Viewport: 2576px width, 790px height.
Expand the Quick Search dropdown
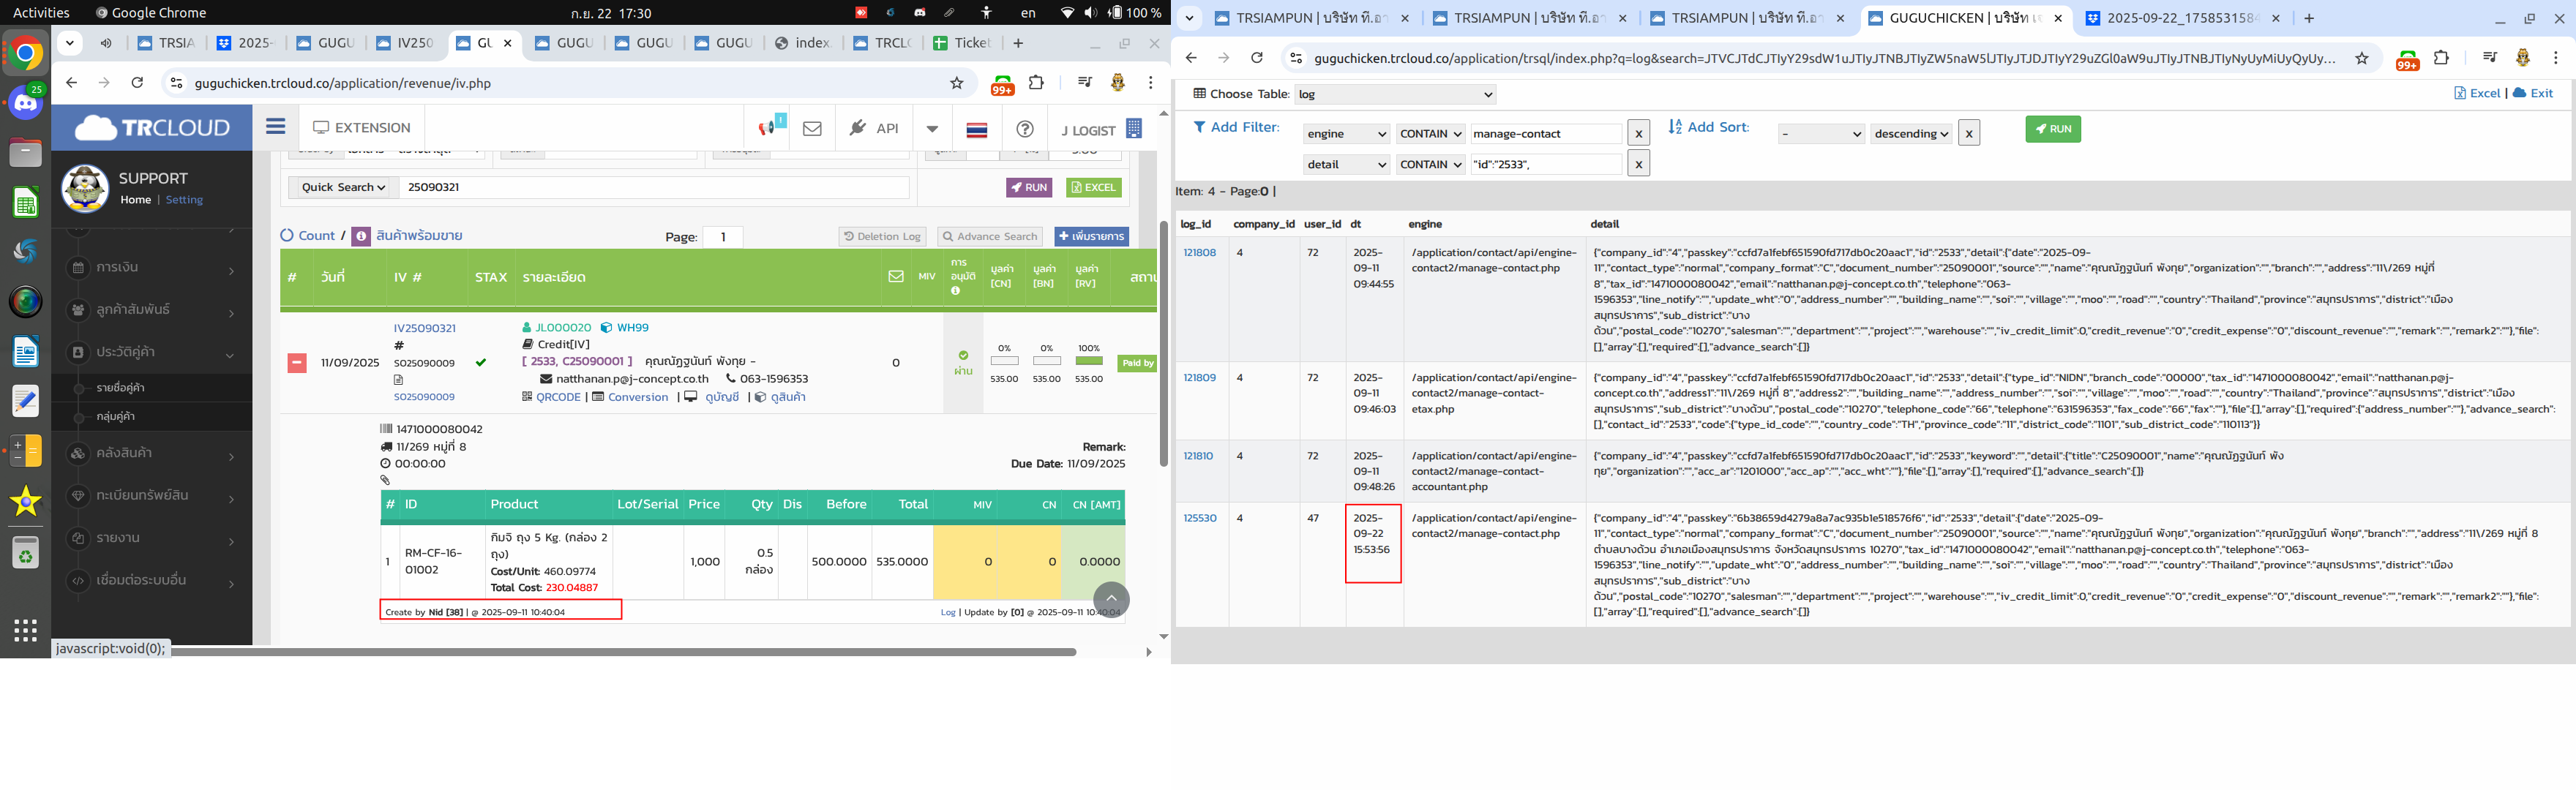click(343, 187)
